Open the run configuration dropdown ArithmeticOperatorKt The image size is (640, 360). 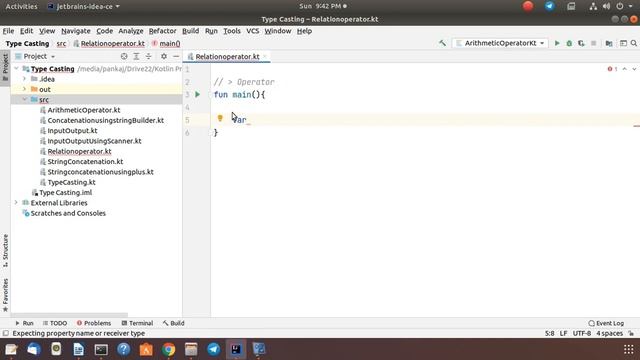[500, 43]
